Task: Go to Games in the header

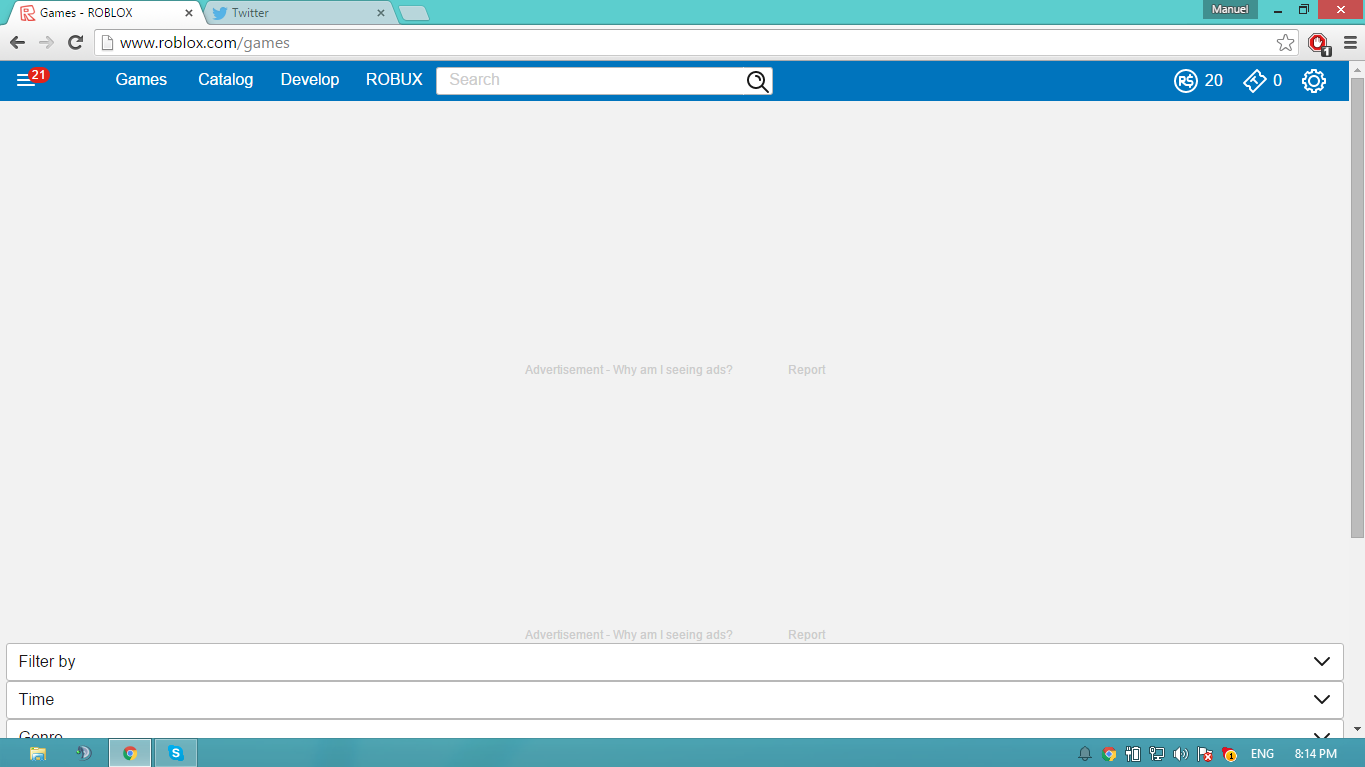Action: 141,80
